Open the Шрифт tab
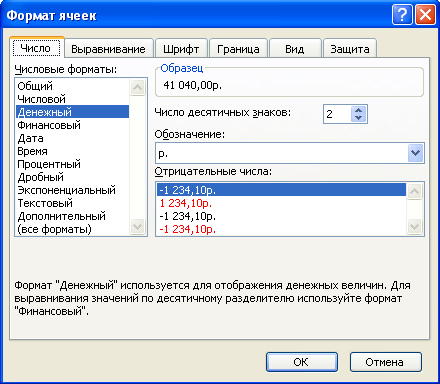This screenshot has width=440, height=384. point(181,49)
